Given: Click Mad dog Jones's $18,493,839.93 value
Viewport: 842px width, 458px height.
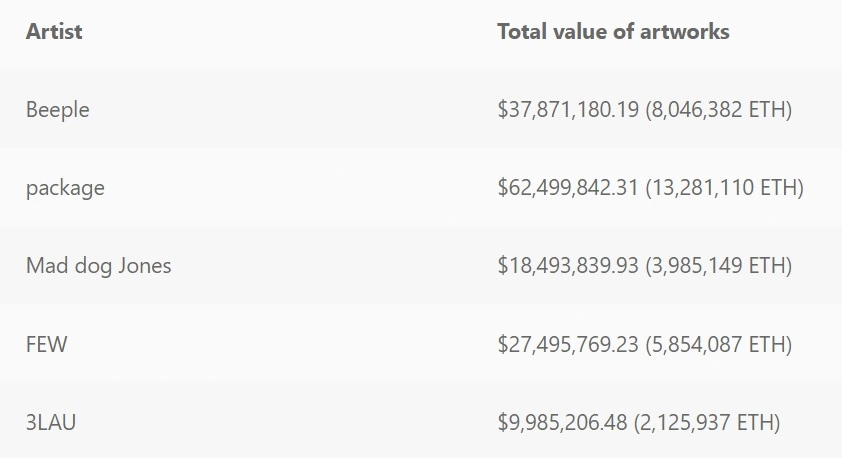Looking at the screenshot, I should 568,266.
